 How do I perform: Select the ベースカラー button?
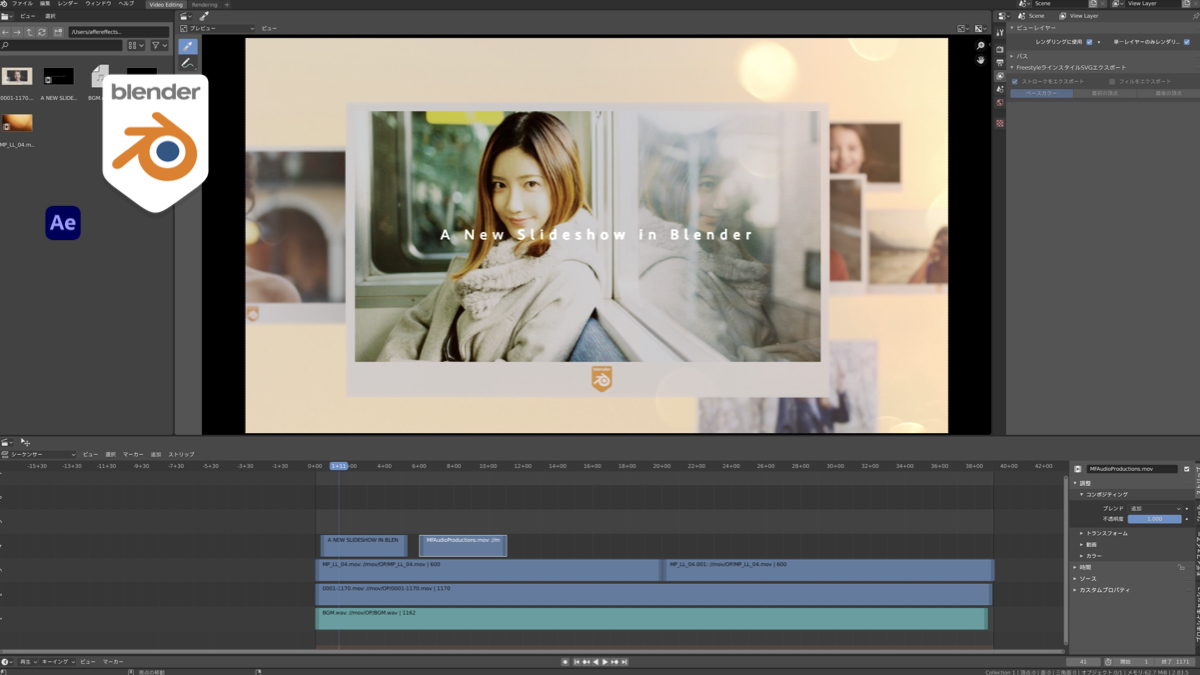pos(1041,93)
